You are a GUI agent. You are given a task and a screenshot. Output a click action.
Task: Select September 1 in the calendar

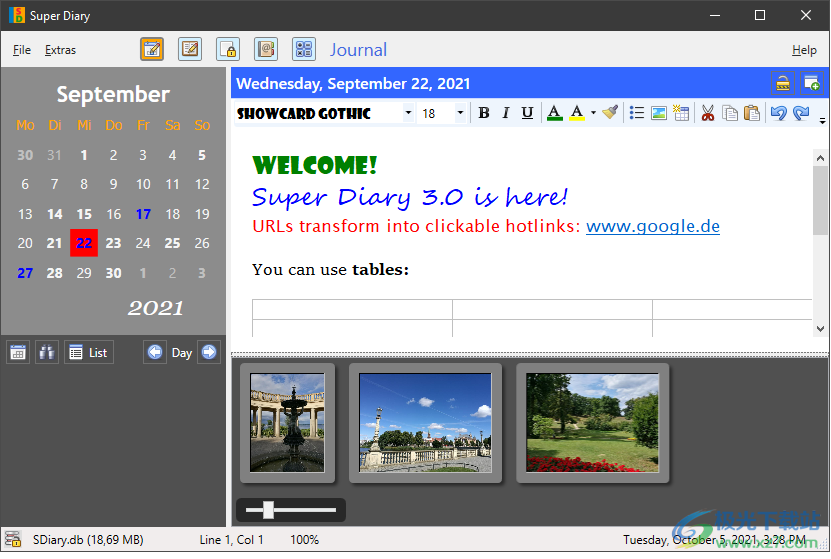point(84,155)
